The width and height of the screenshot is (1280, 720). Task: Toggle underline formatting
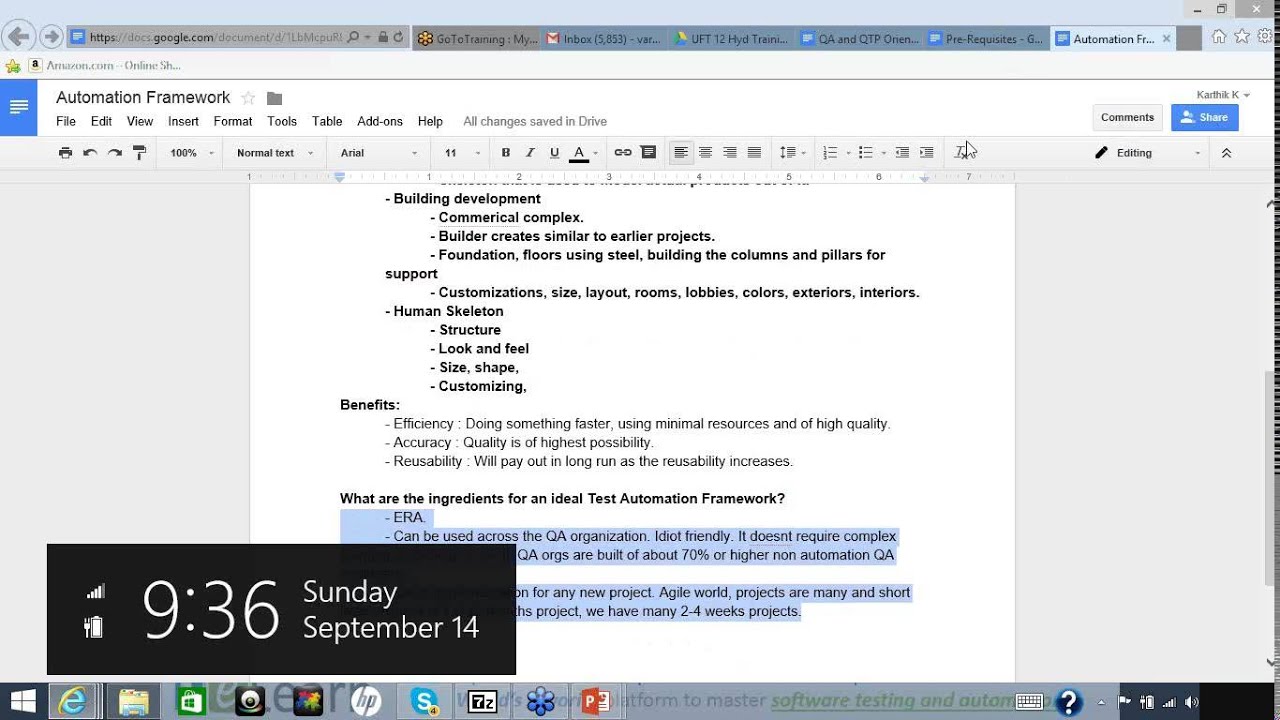554,153
